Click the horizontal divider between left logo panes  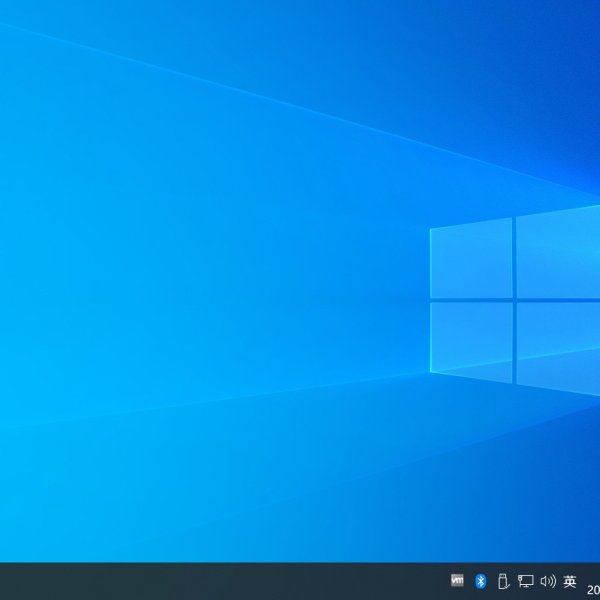471,299
